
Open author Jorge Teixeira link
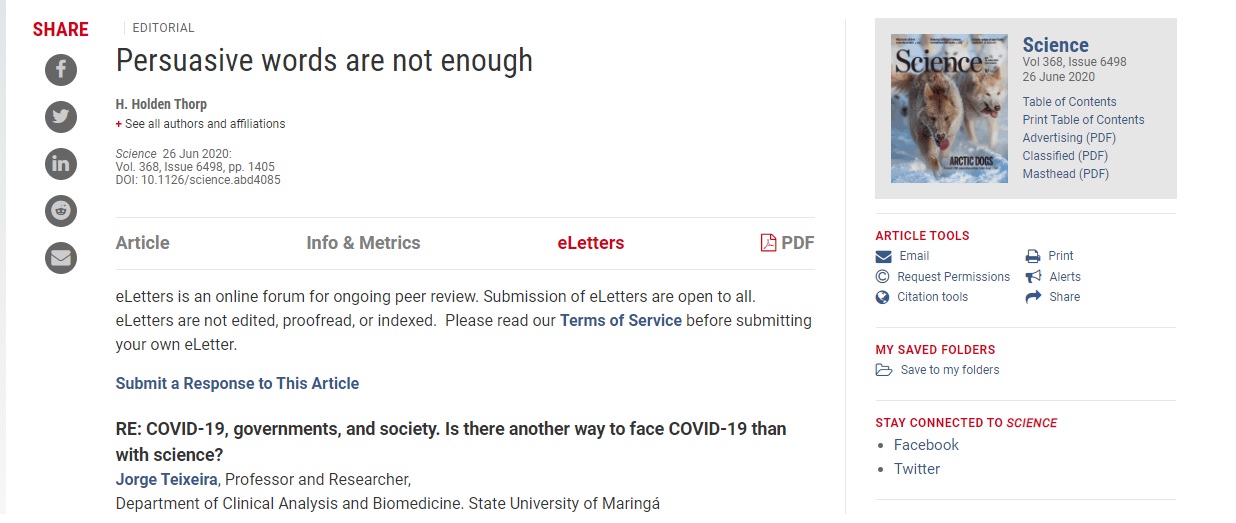167,479
